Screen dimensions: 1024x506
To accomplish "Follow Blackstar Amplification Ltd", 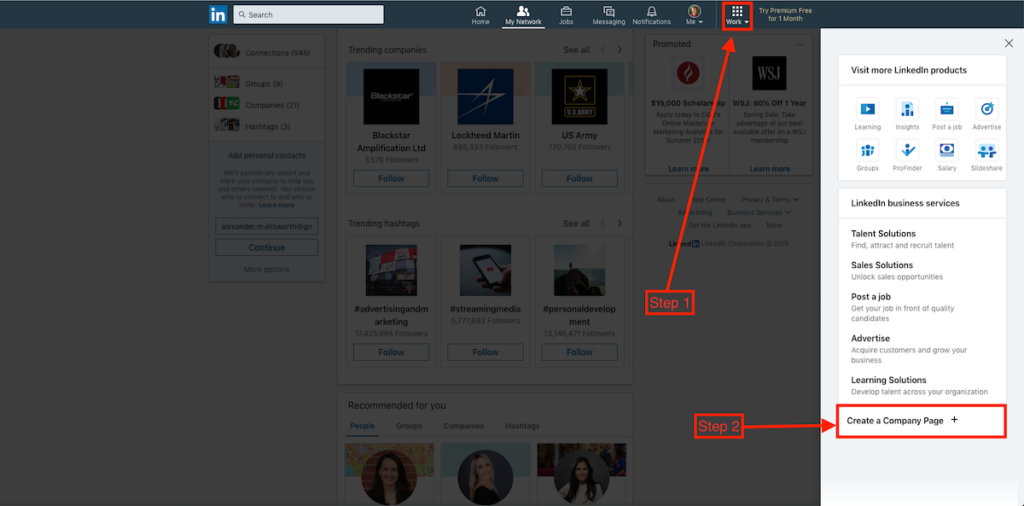I will pyautogui.click(x=391, y=178).
